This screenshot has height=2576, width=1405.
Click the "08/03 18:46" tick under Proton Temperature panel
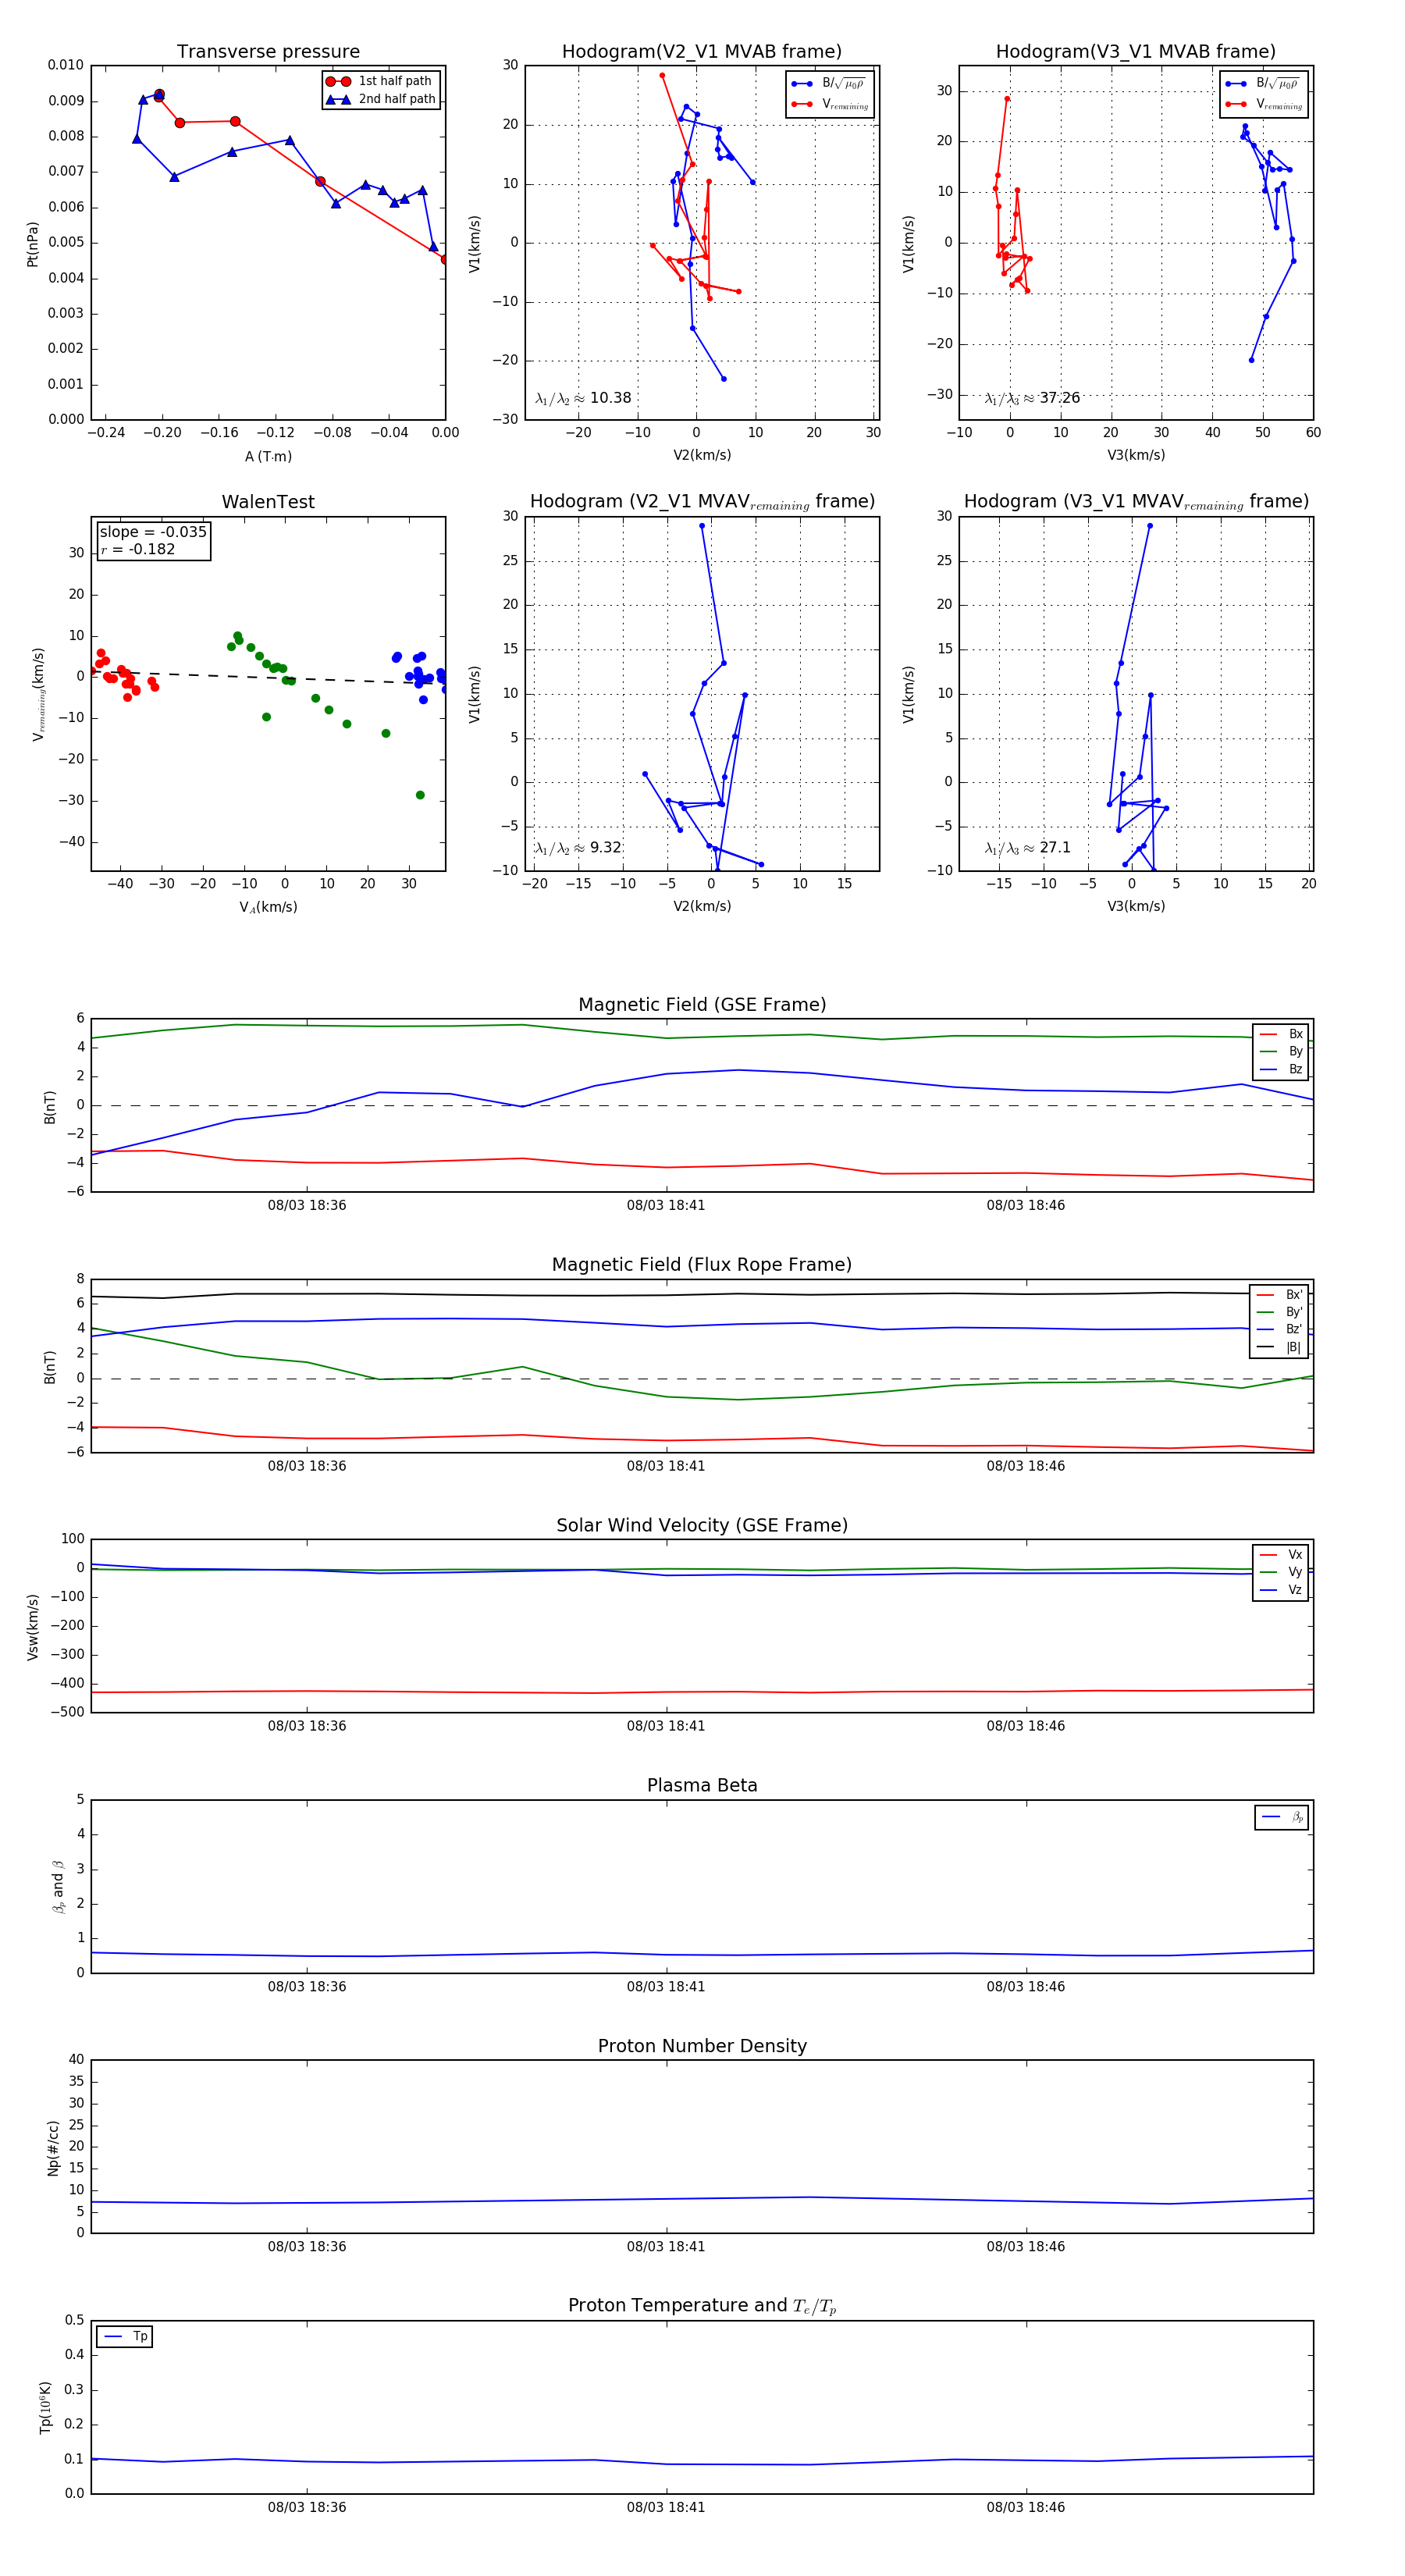(1026, 2508)
